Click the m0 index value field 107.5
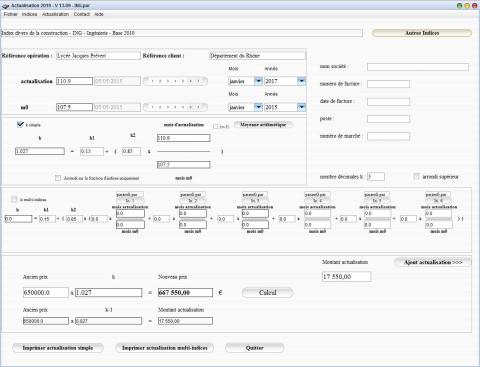Screen dimensions: 480x367 click(74, 107)
